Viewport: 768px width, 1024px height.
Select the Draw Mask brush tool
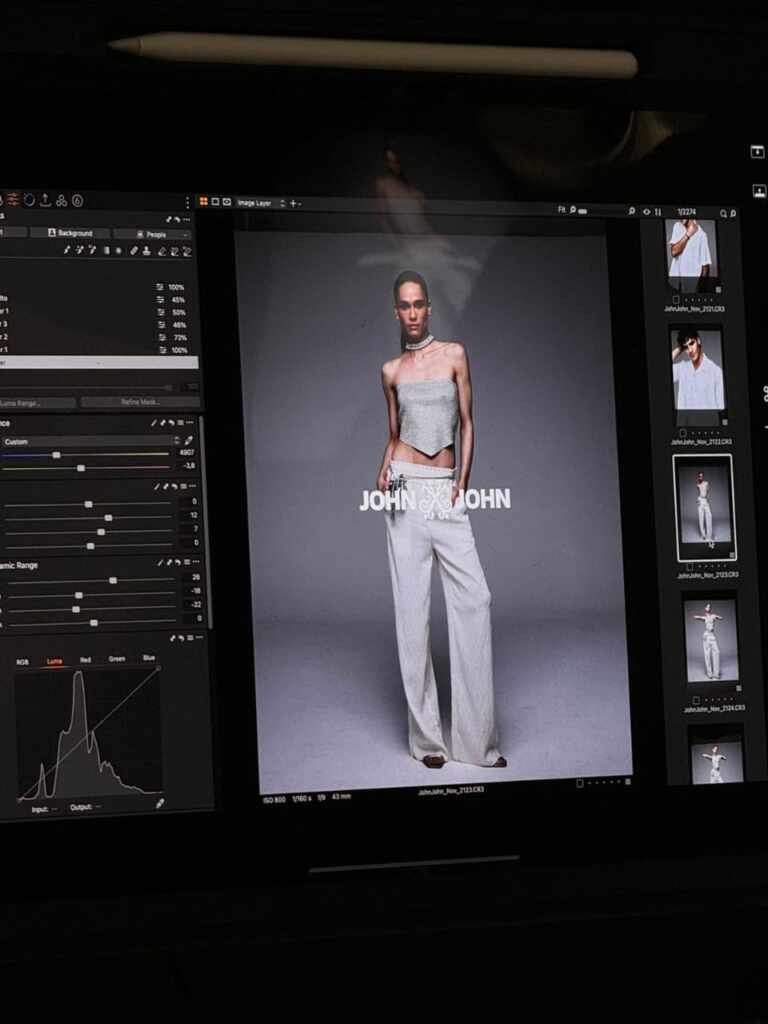[x=67, y=250]
